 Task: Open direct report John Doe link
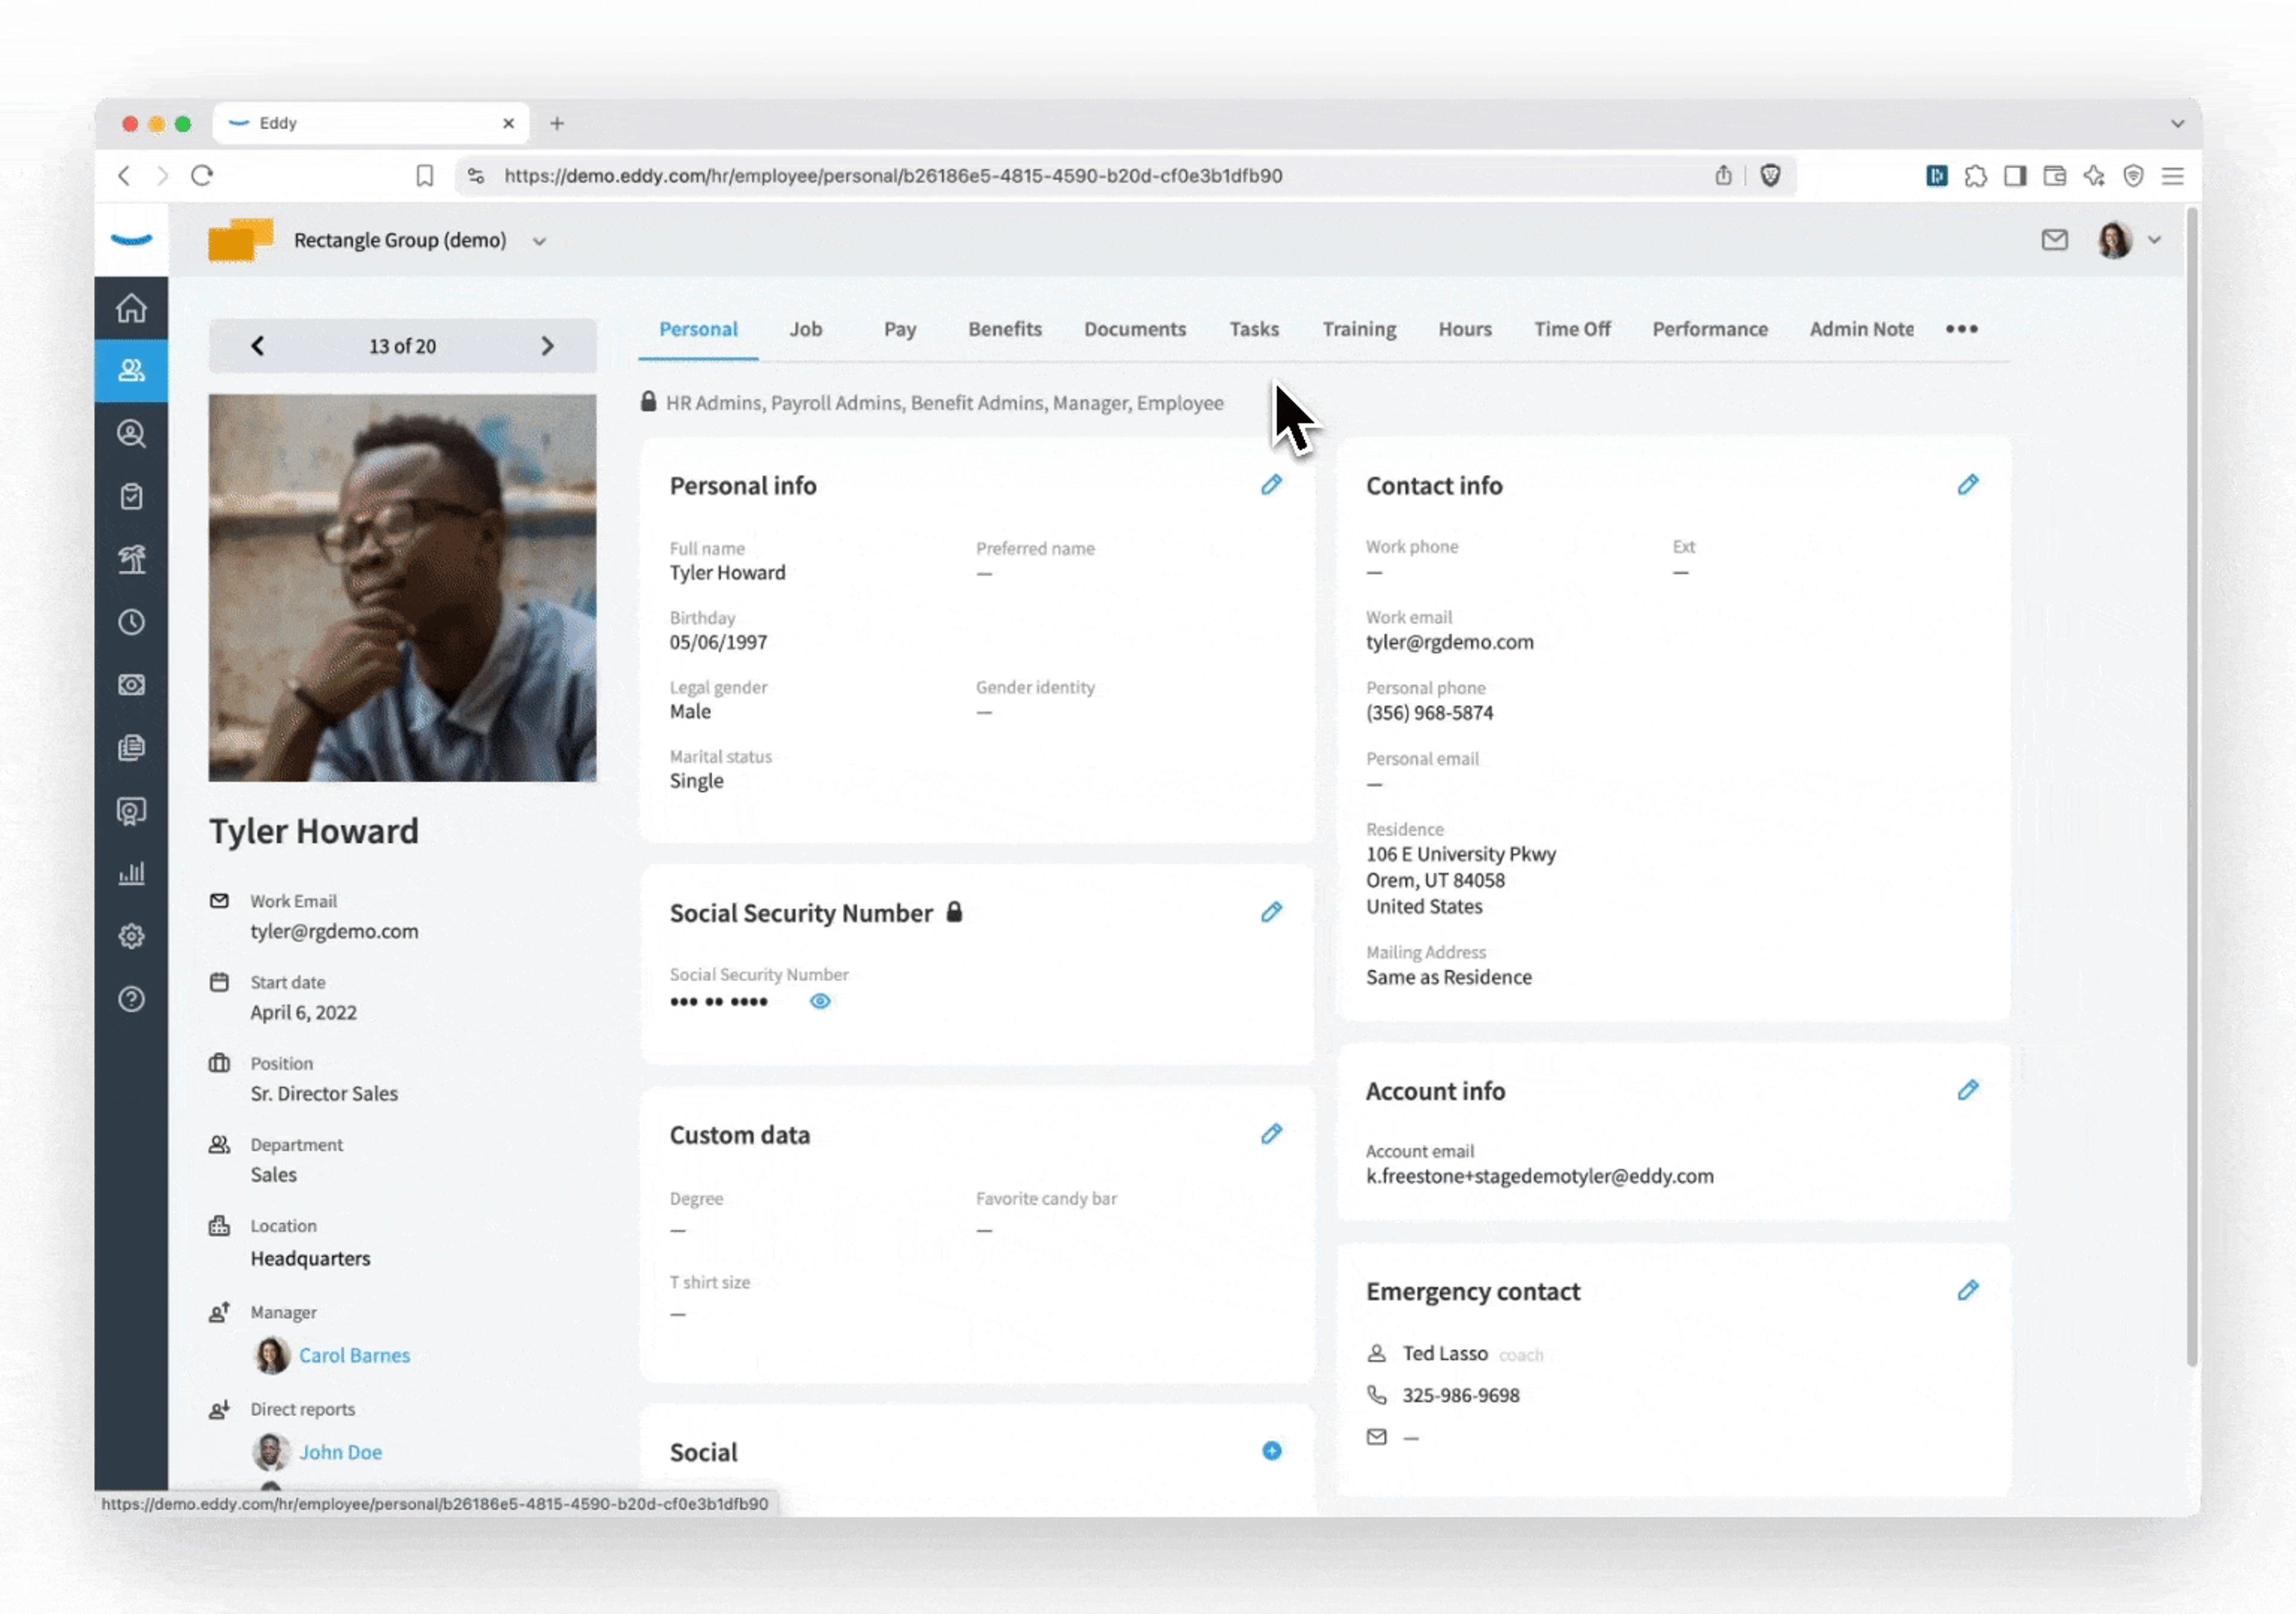tap(340, 1452)
